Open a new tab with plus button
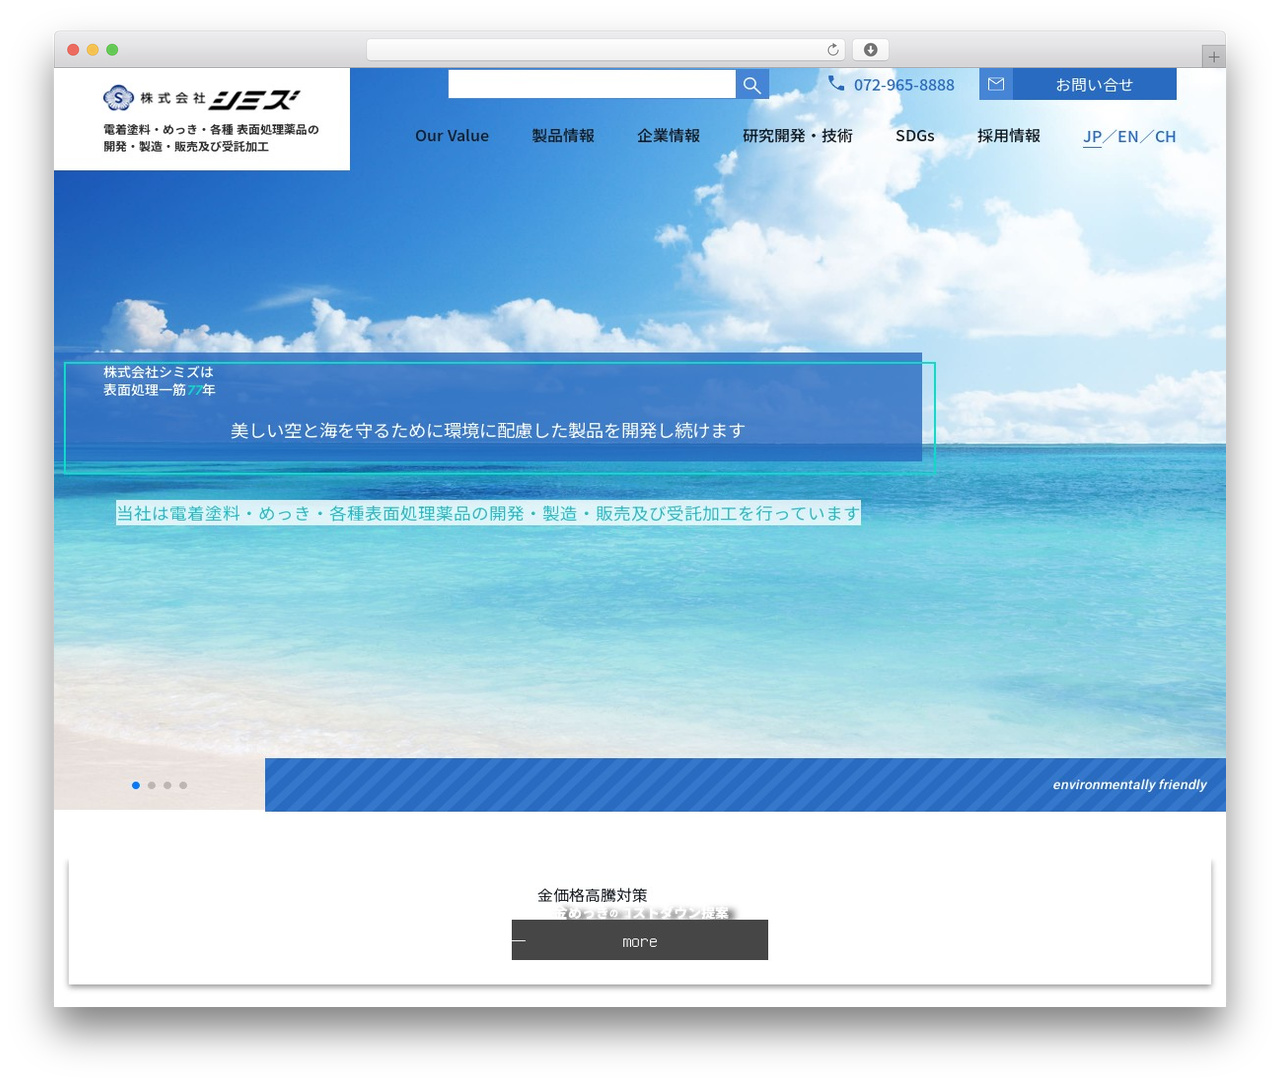Screen dimensions: 1280x1084 pos(1213,57)
